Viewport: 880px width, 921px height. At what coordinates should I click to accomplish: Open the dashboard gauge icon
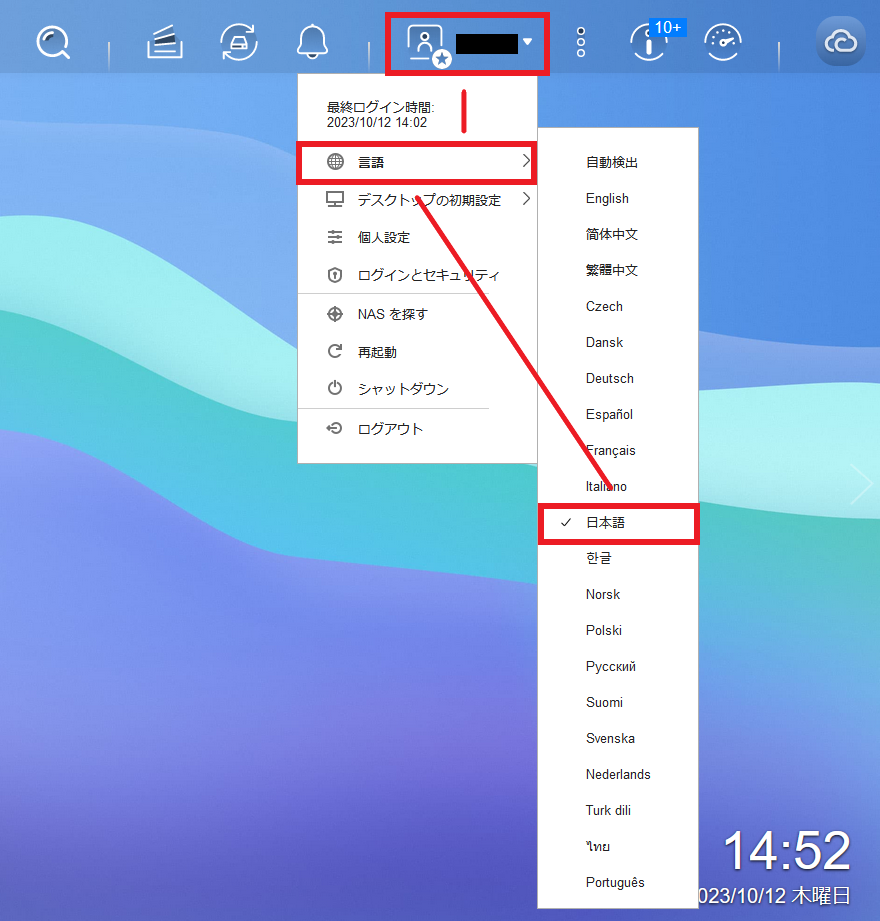723,42
